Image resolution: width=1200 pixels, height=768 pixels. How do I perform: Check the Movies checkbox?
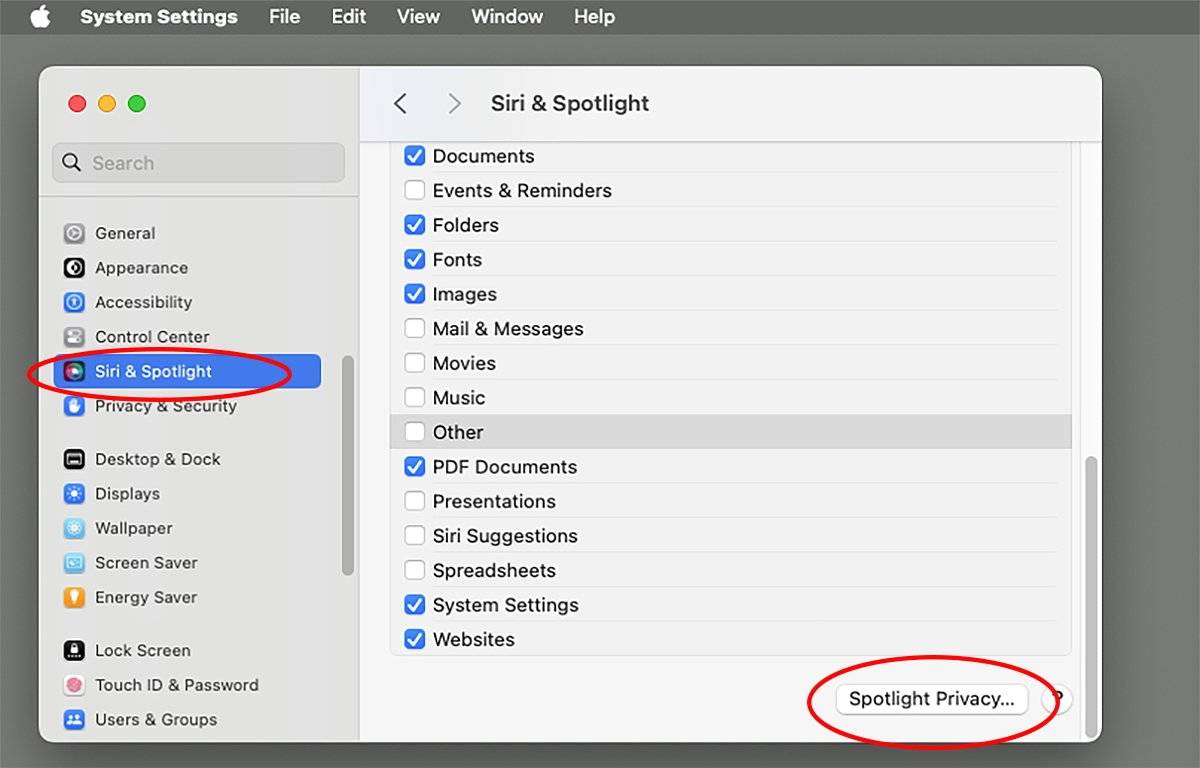(x=414, y=363)
